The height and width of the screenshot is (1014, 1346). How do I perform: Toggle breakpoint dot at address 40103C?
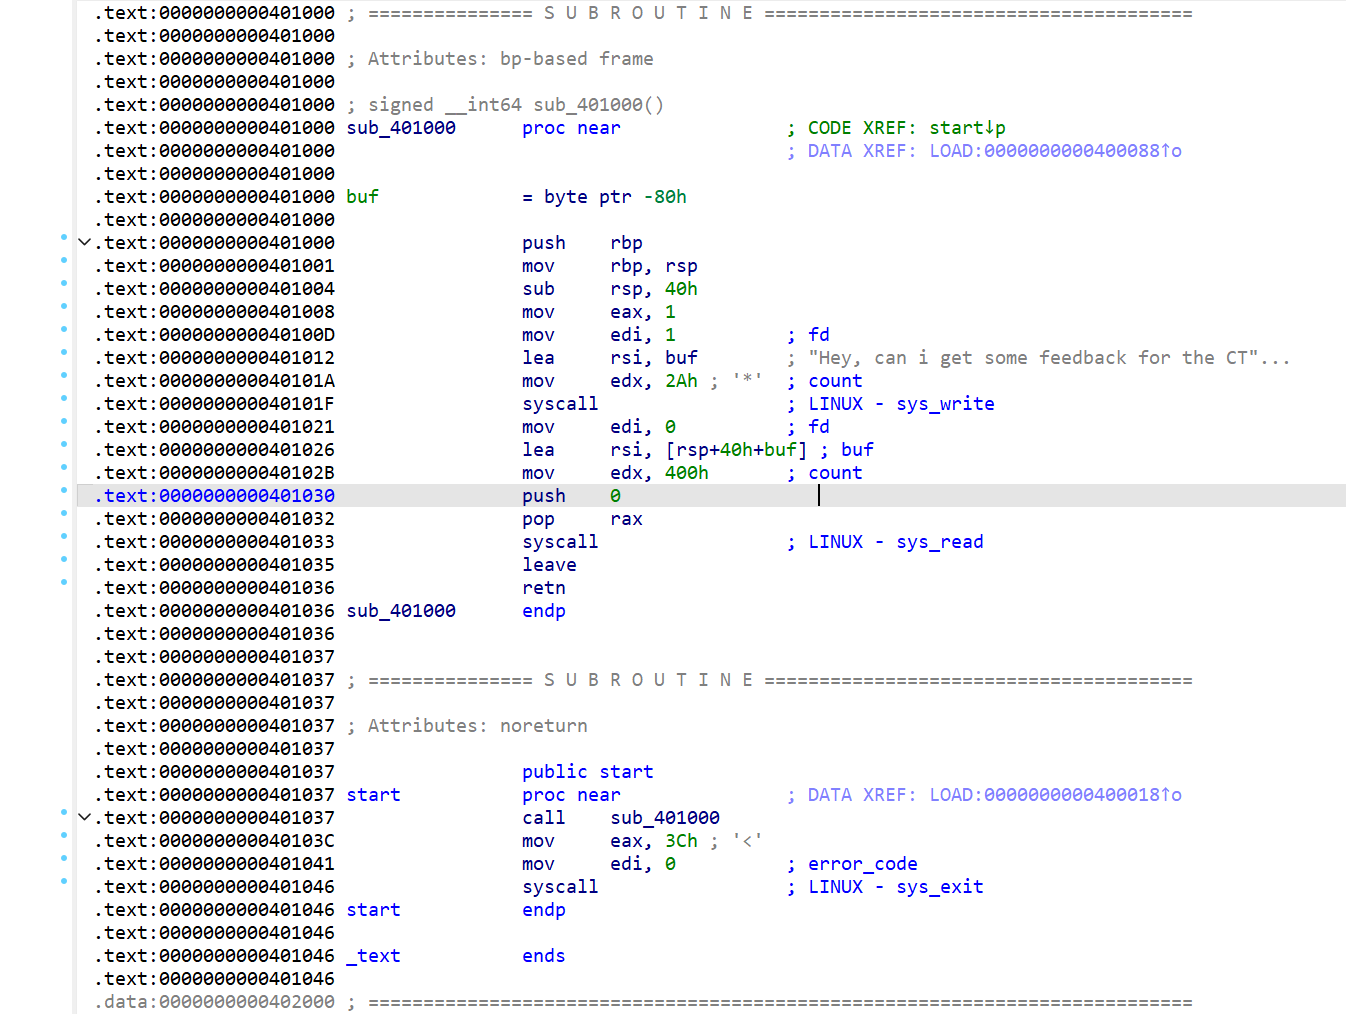[x=64, y=836]
